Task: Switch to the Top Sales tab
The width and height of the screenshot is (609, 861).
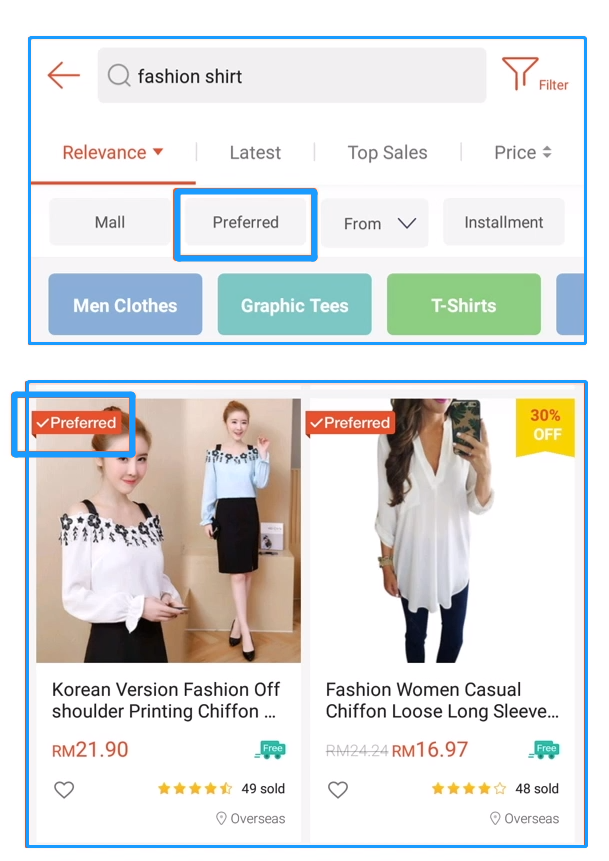Action: pyautogui.click(x=387, y=153)
